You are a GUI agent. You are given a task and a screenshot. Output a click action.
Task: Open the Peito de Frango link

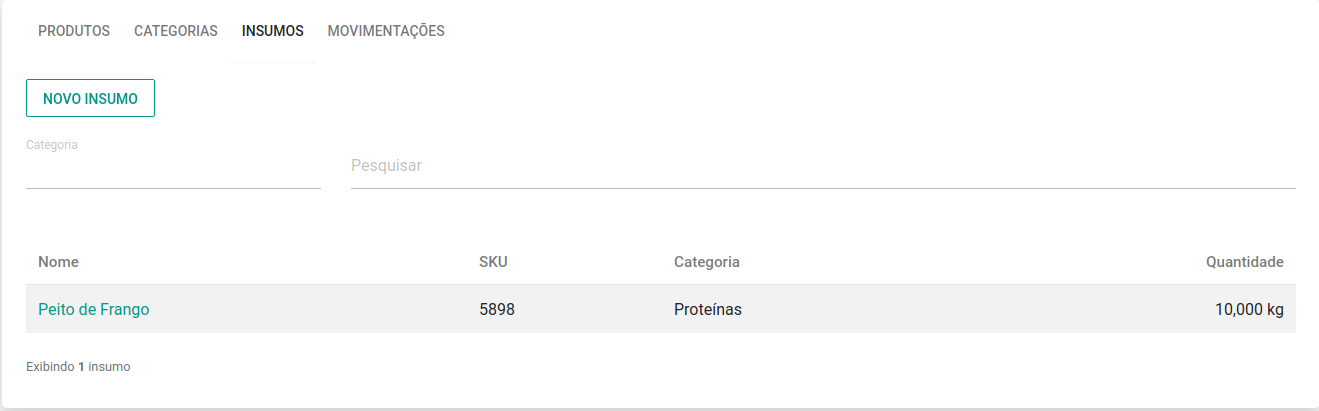[x=94, y=310]
